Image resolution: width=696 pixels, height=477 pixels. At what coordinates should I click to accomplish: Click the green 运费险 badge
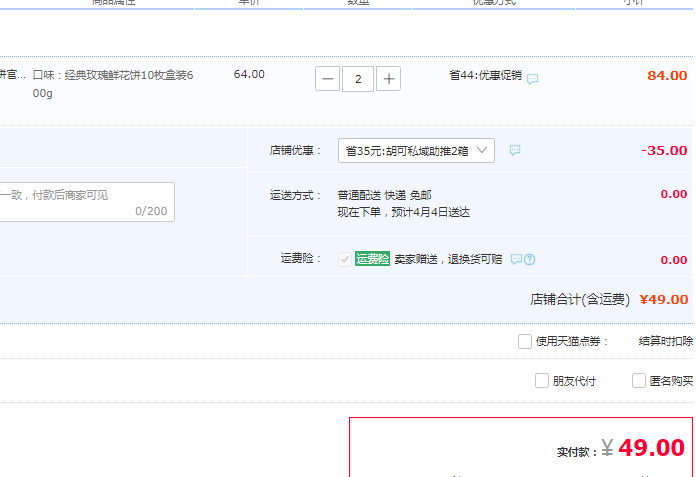click(372, 259)
